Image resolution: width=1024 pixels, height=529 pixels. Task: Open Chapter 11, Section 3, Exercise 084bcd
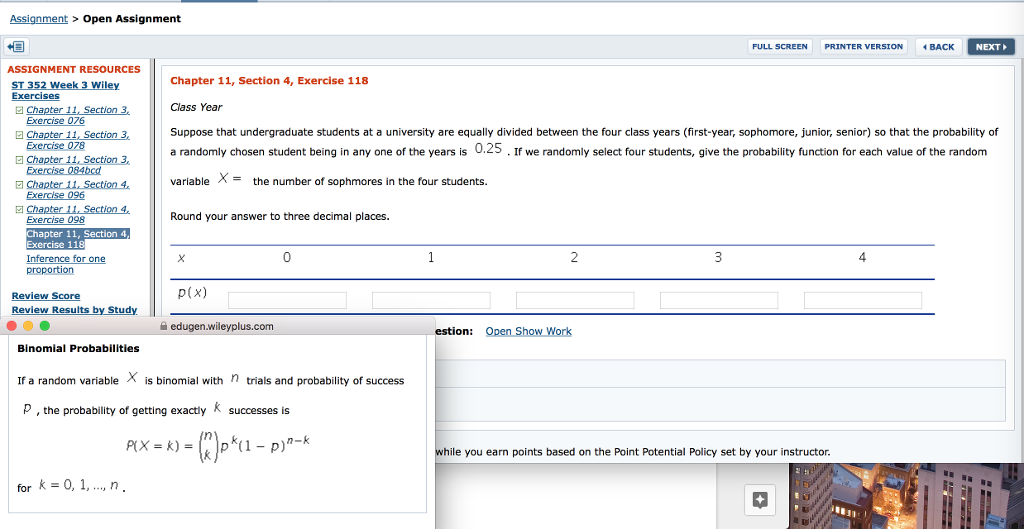coord(78,165)
